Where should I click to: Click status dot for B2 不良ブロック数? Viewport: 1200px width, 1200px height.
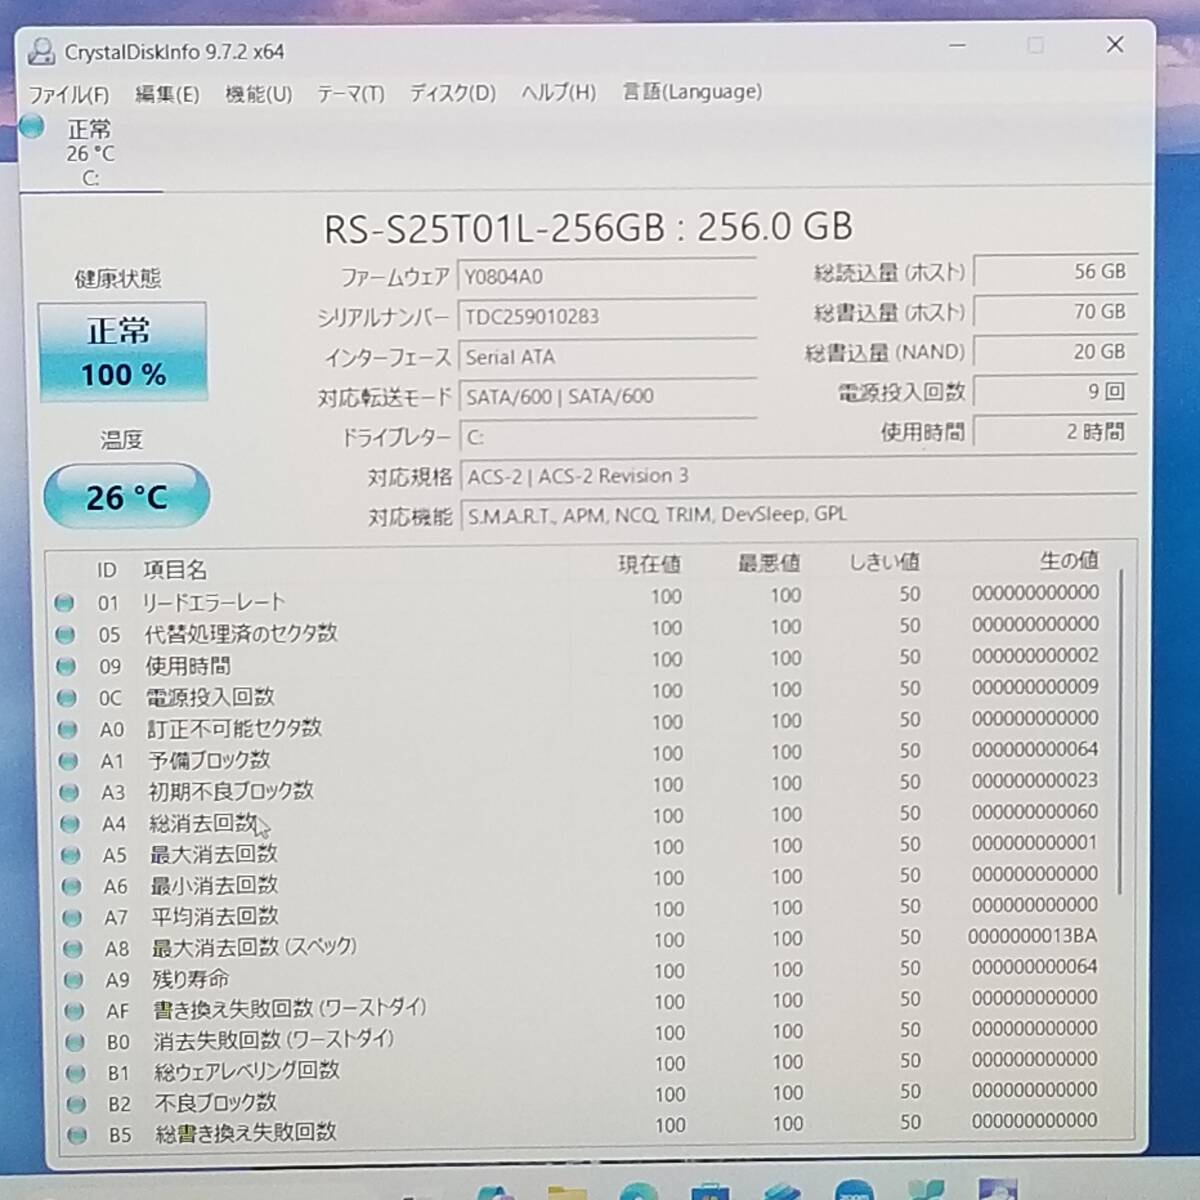click(x=76, y=1104)
